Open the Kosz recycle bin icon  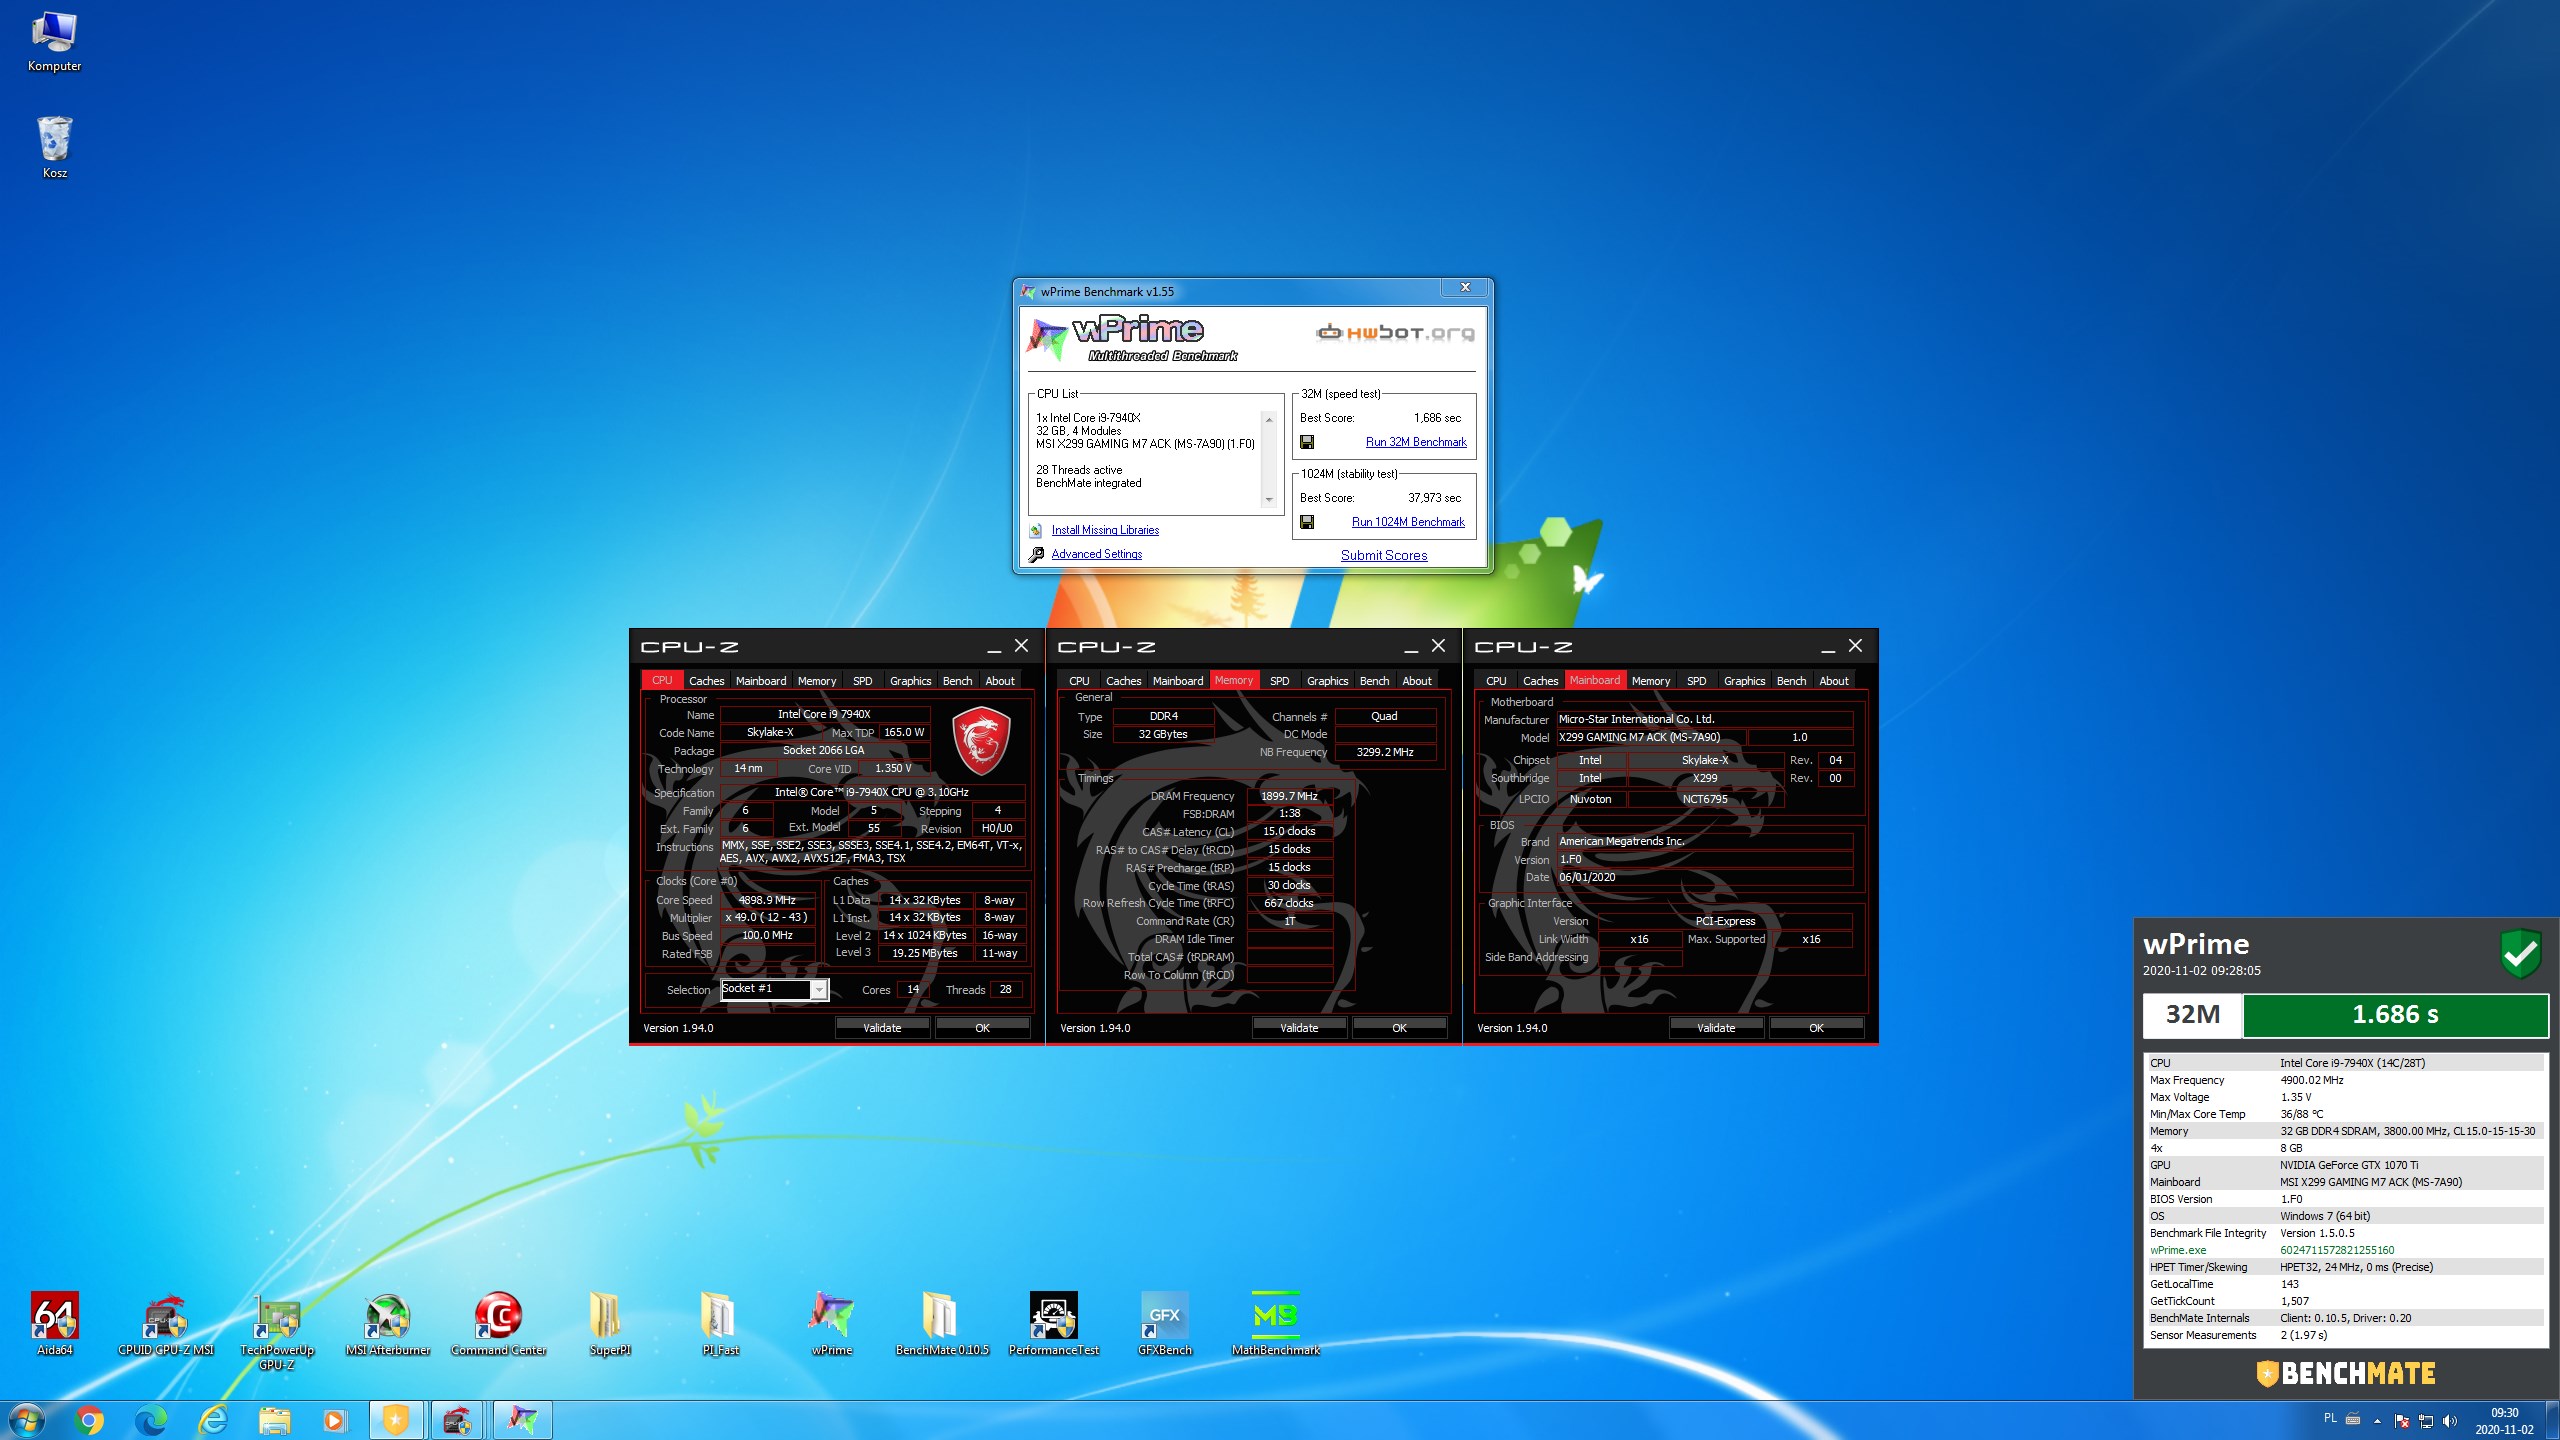pyautogui.click(x=54, y=147)
